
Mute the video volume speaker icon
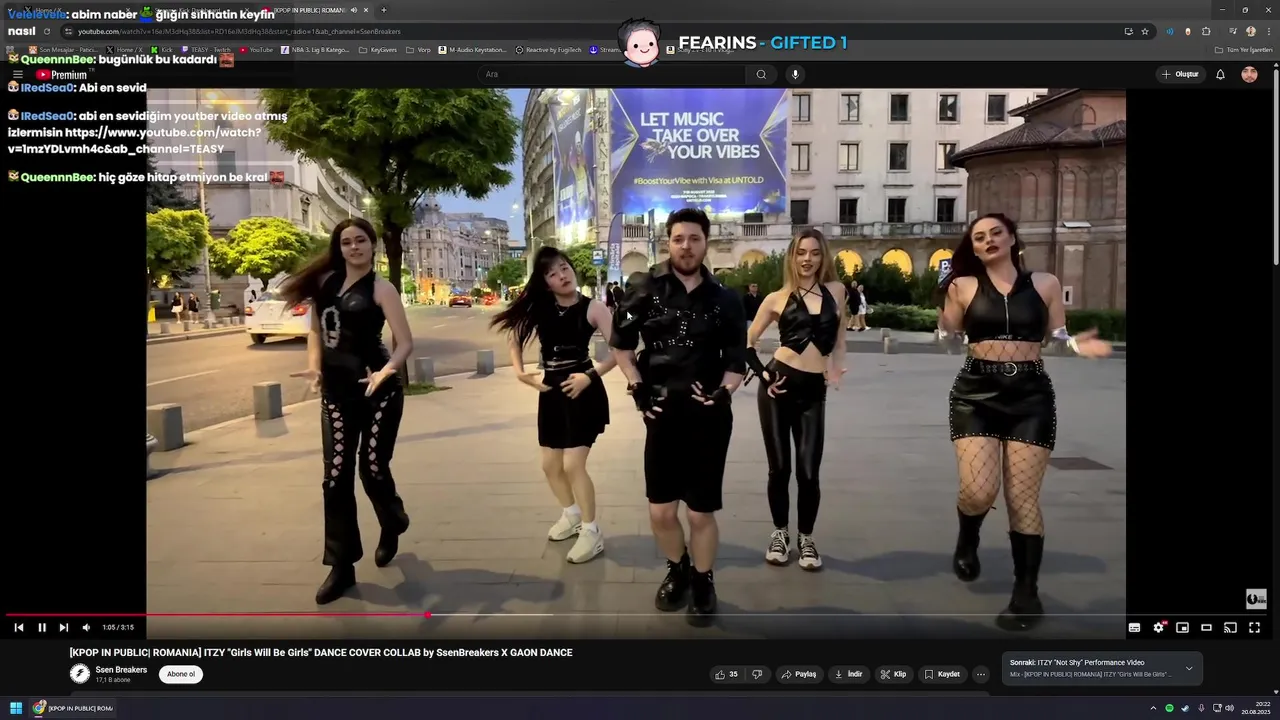[x=86, y=627]
